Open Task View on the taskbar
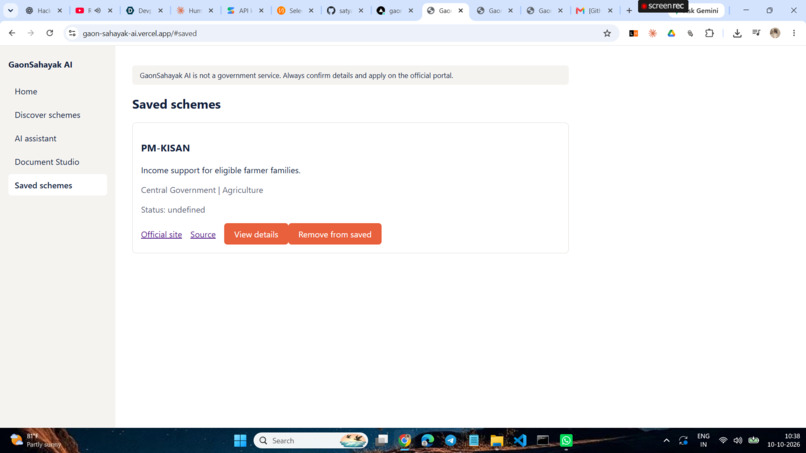Image resolution: width=806 pixels, height=453 pixels. click(382, 441)
